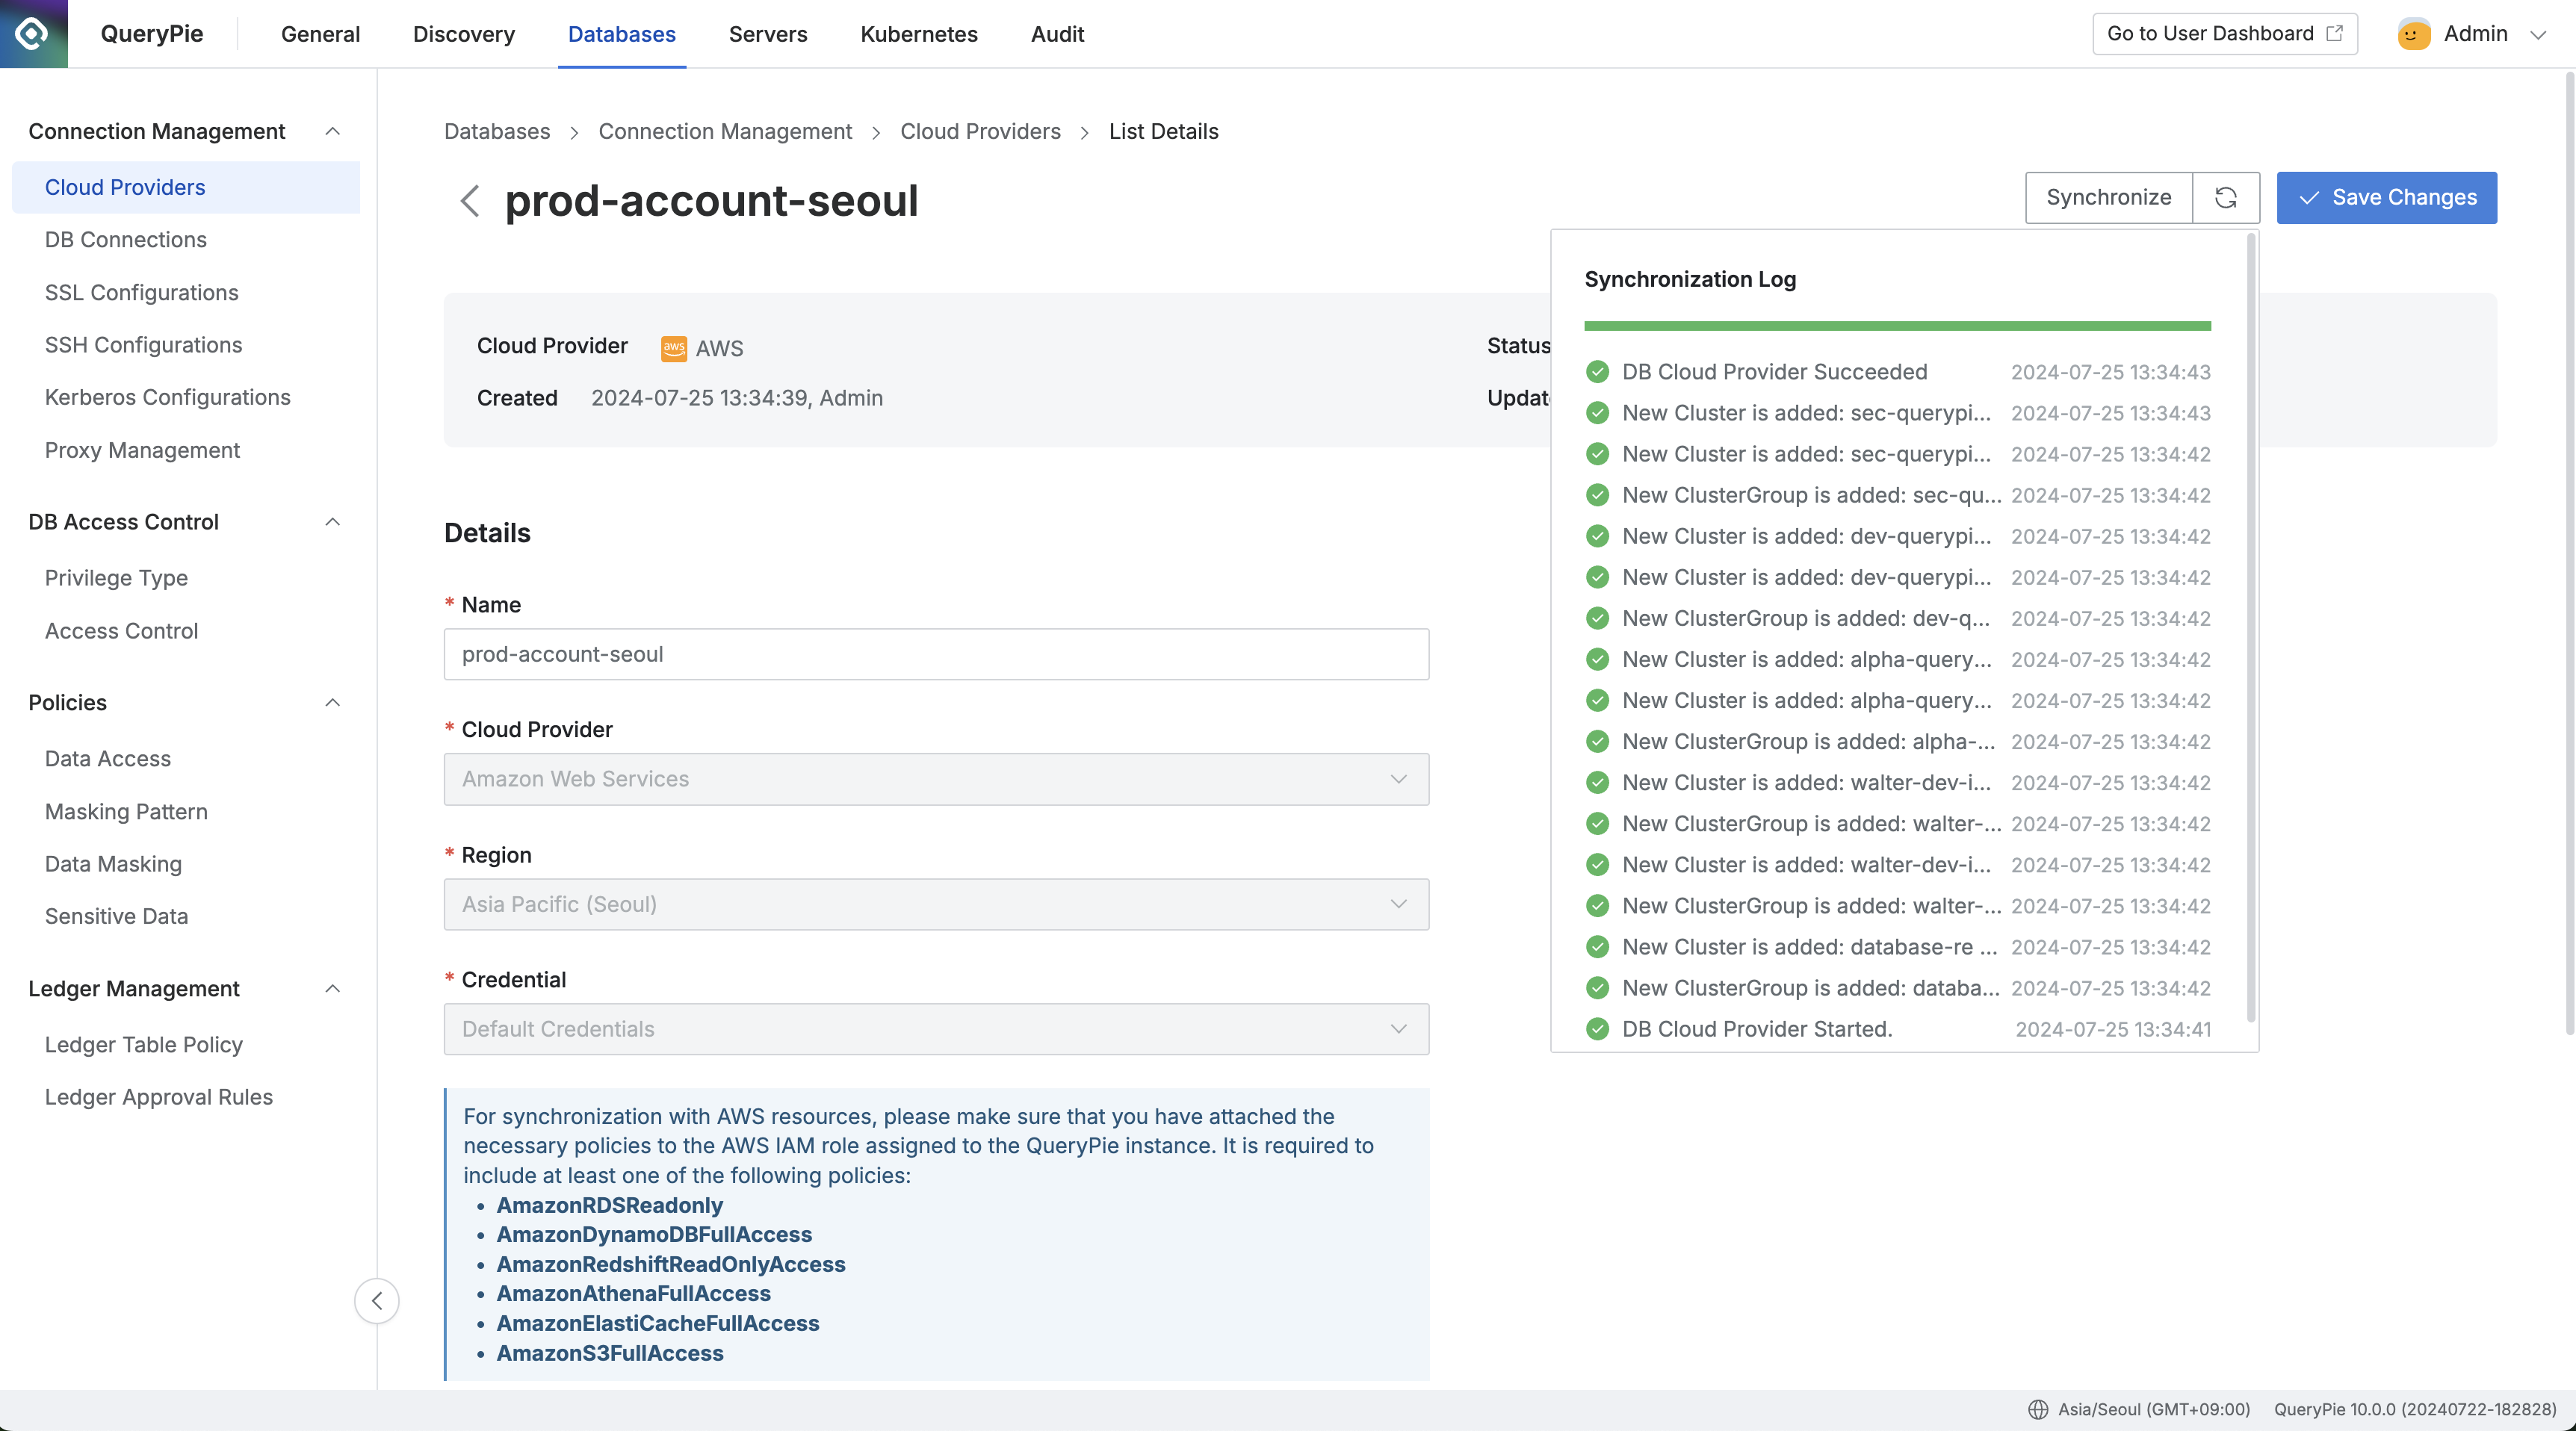Image resolution: width=2576 pixels, height=1431 pixels.
Task: Click green check icon for DB Cloud Provider Succeeded
Action: 1598,372
